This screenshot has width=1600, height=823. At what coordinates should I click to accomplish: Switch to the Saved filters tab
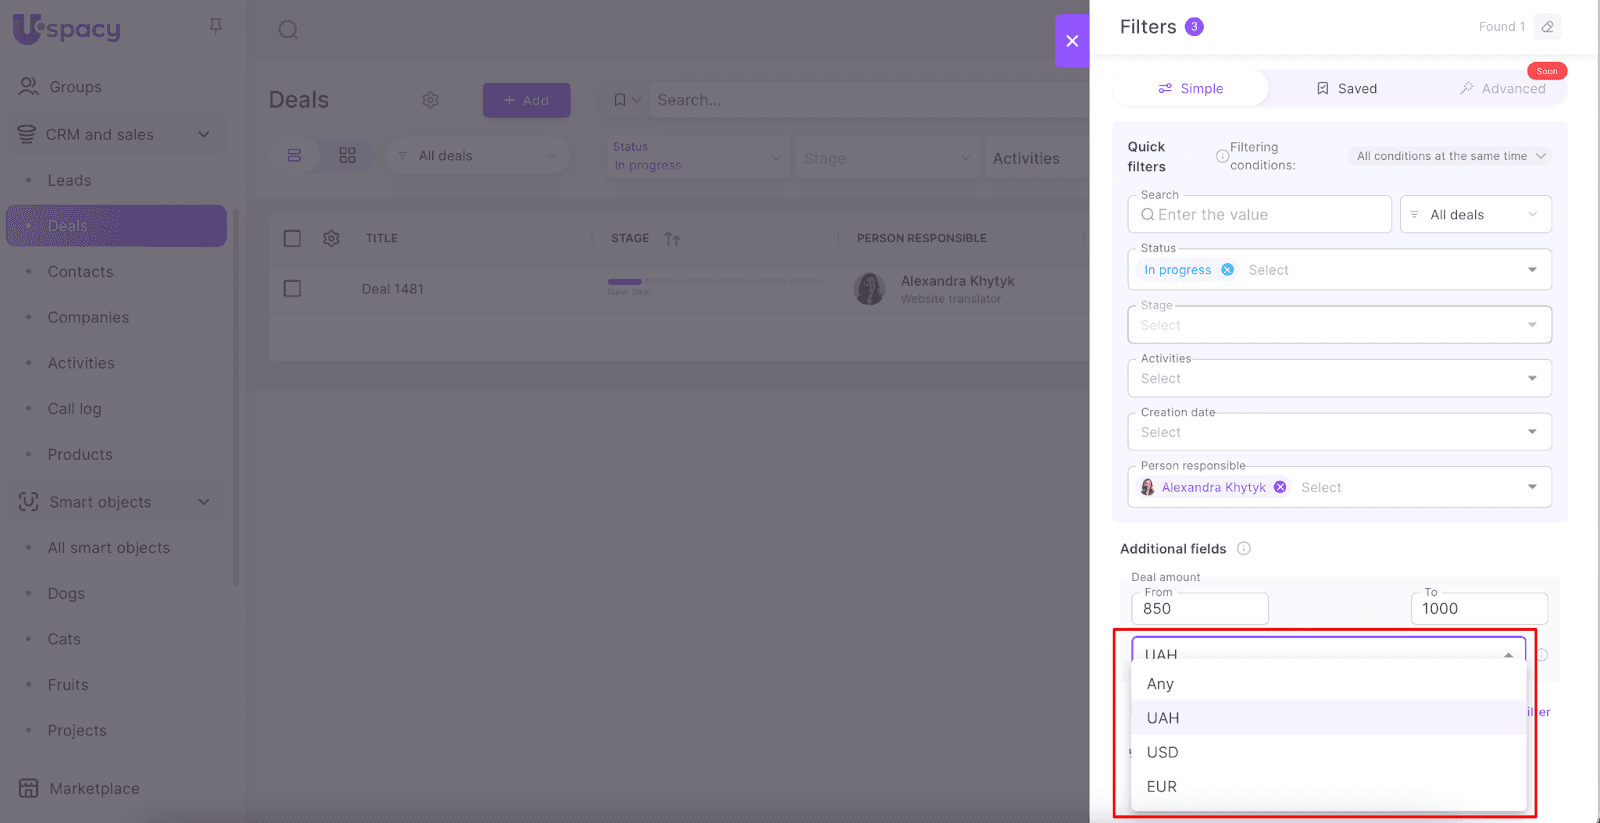1346,88
